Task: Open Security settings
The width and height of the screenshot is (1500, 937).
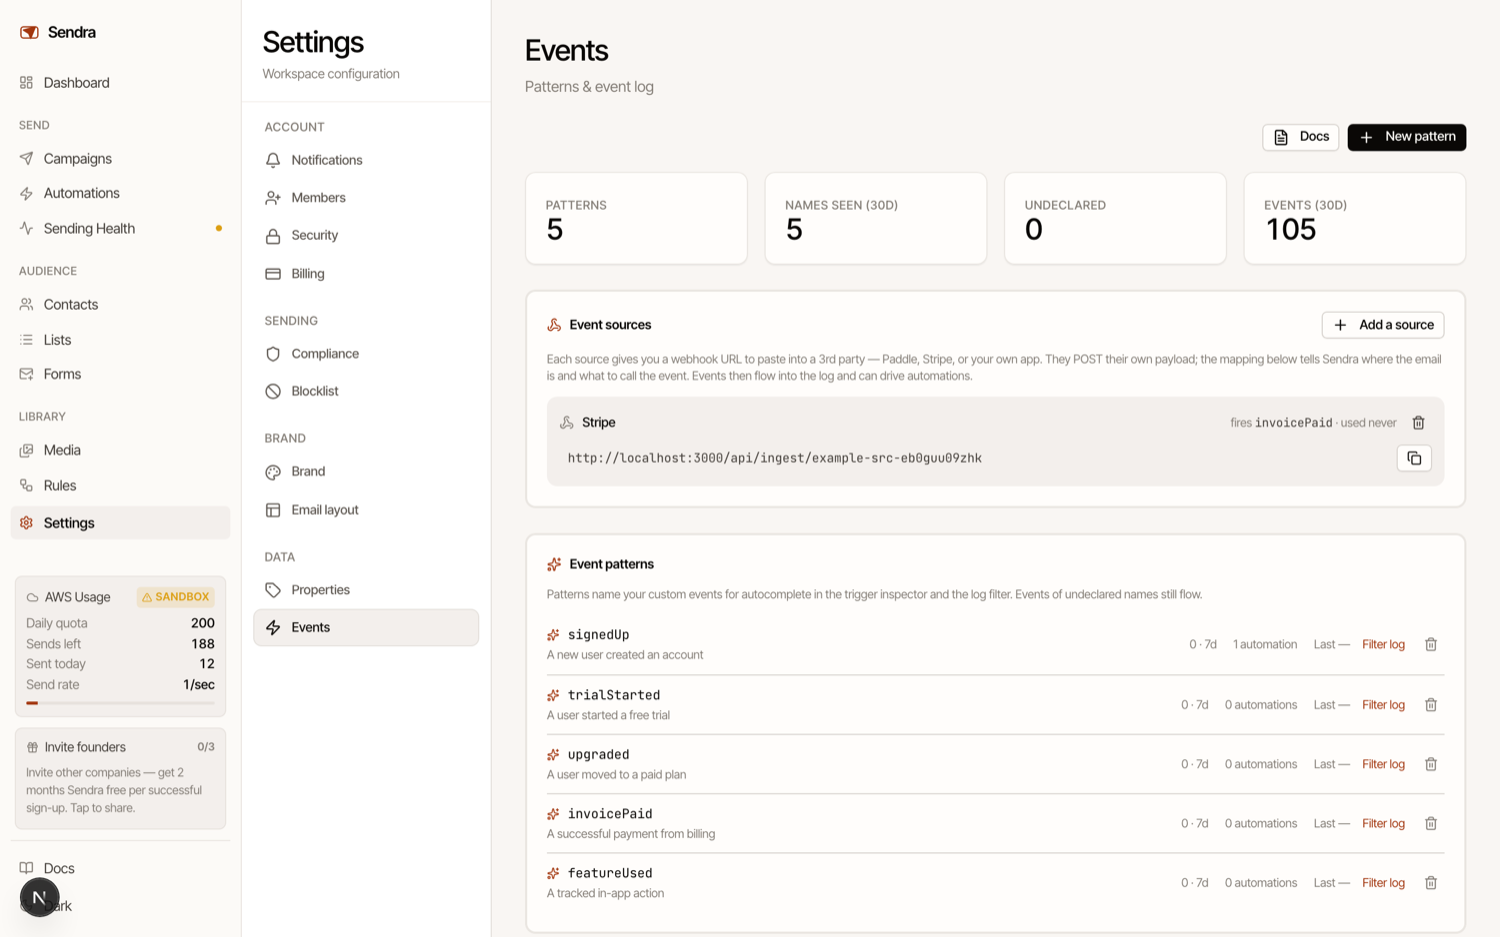Action: click(x=366, y=235)
